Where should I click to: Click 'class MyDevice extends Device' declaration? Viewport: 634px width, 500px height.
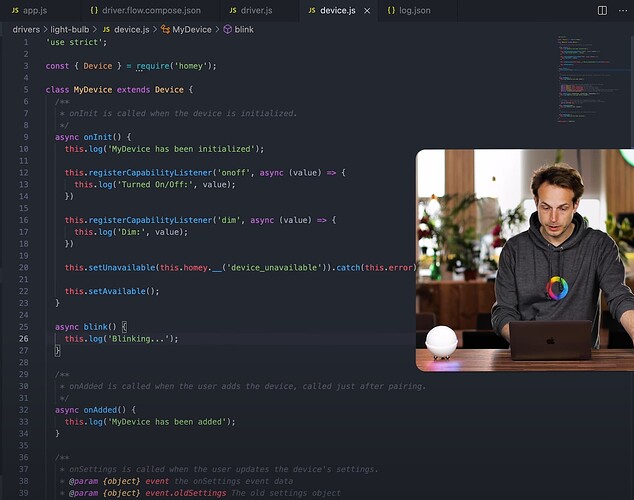point(114,89)
